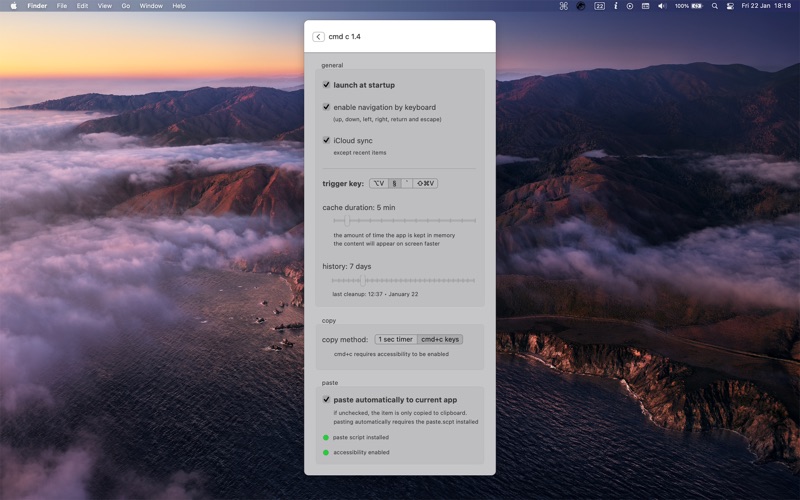
Task: Click the cache duration slider track
Action: pyautogui.click(x=404, y=221)
